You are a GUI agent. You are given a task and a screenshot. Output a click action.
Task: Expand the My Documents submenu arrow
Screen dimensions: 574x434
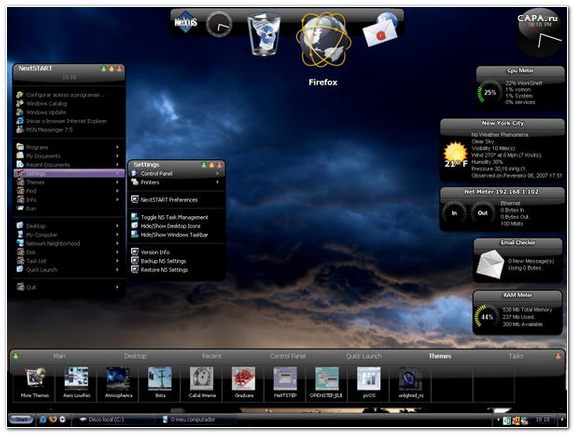tap(117, 156)
